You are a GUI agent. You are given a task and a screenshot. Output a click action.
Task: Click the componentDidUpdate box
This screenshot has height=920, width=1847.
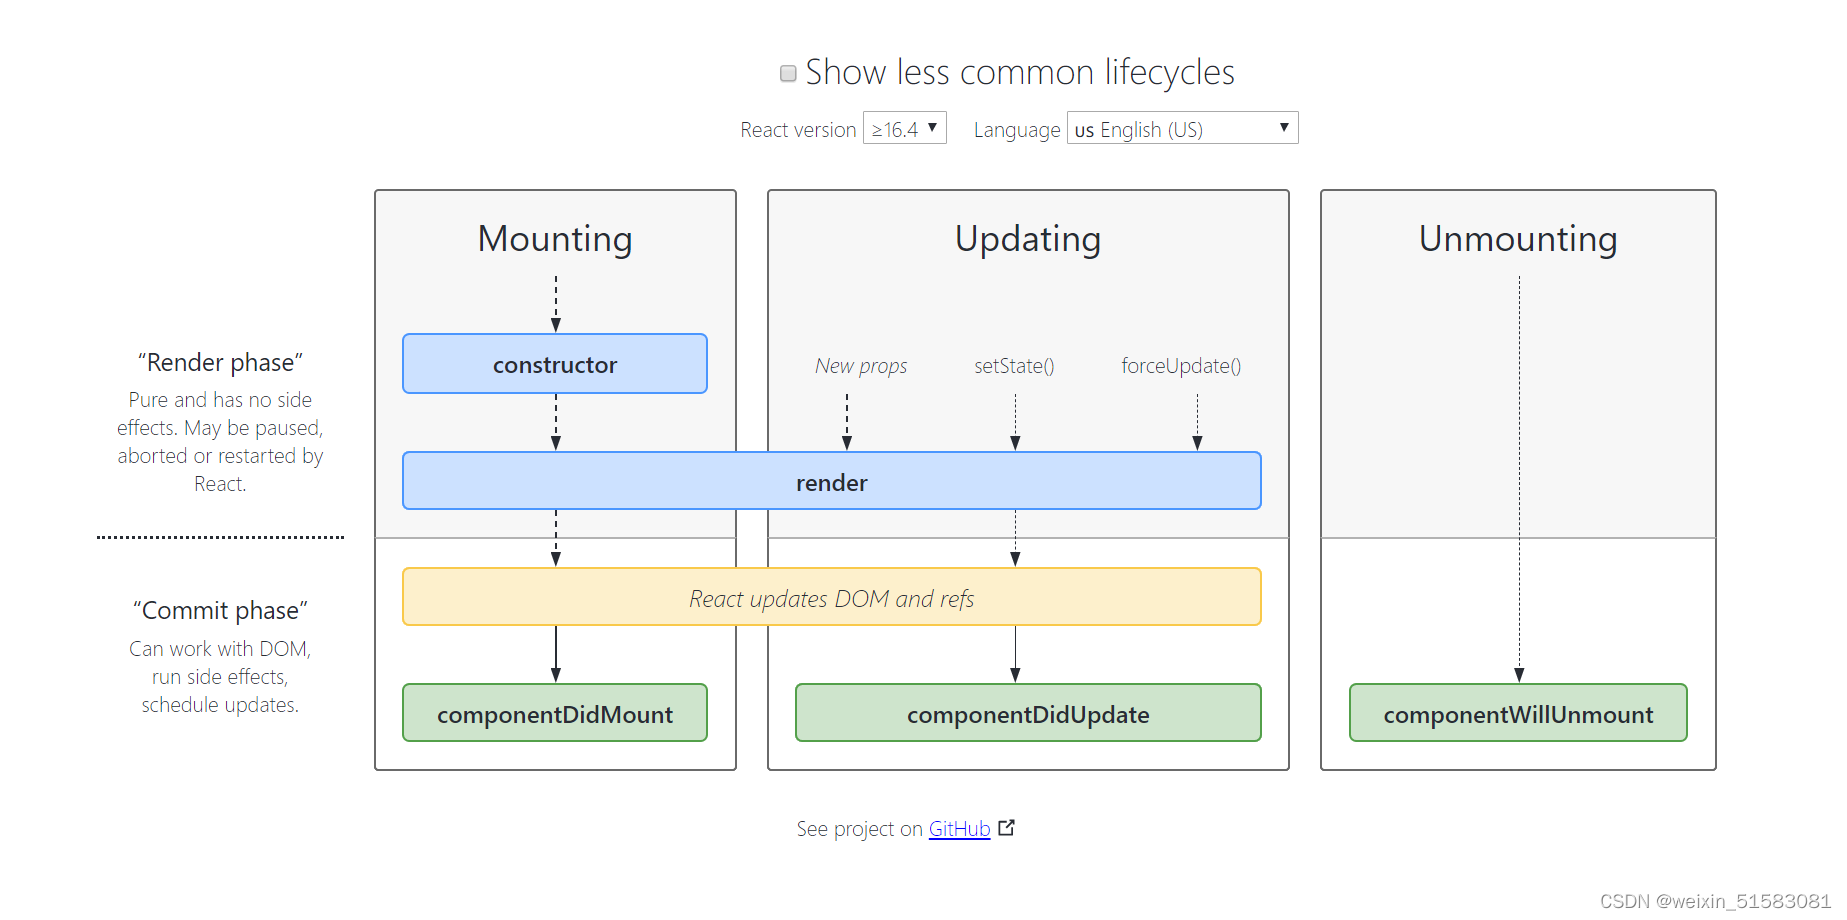click(x=1028, y=713)
